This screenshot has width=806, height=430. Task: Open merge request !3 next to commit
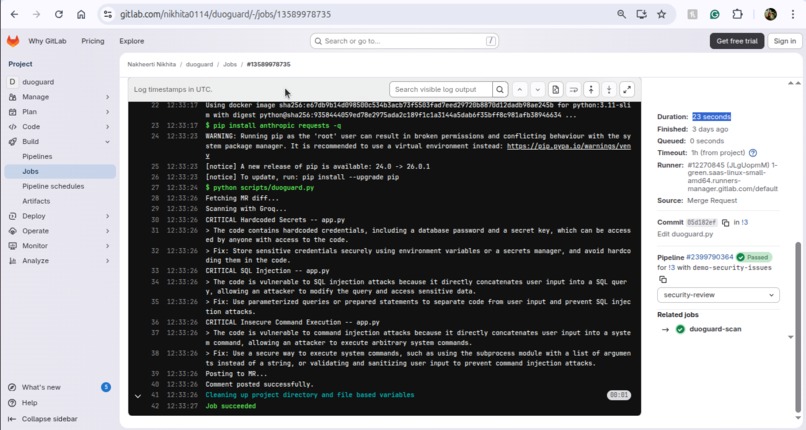point(745,222)
